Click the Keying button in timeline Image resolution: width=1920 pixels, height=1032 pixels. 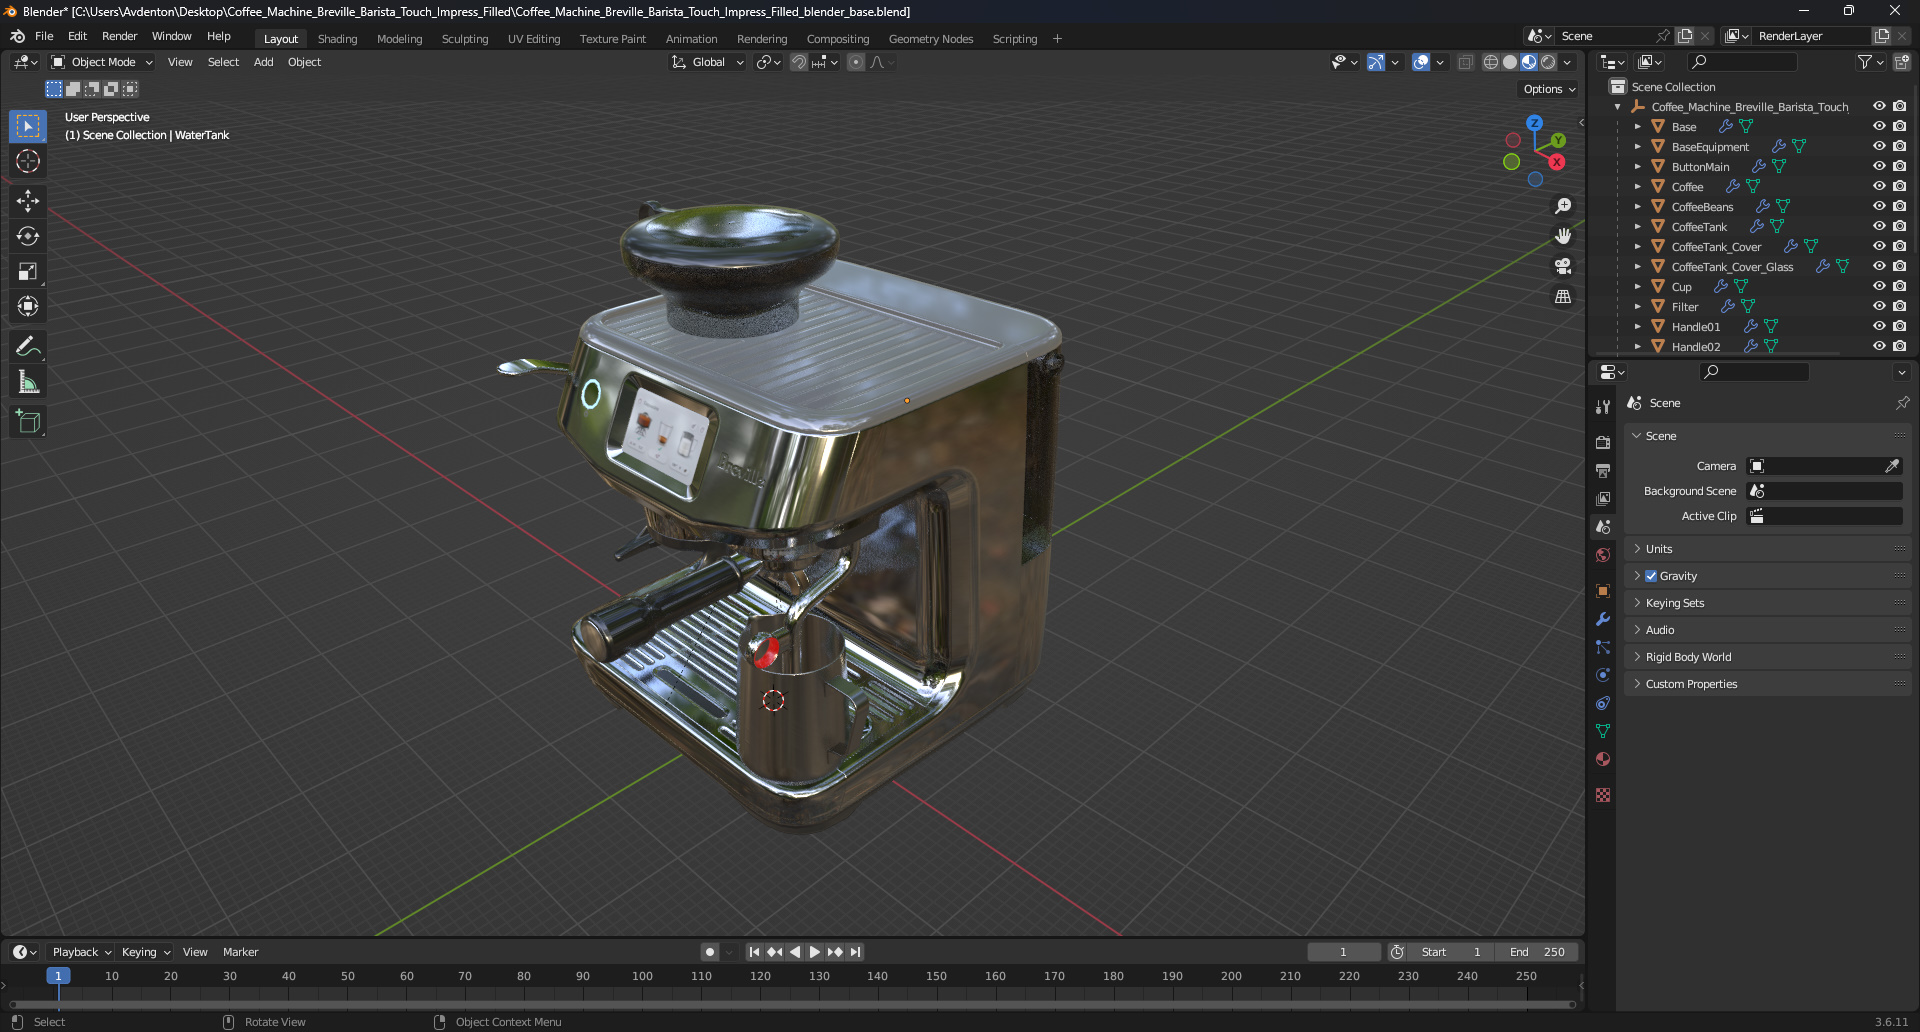[x=146, y=952]
